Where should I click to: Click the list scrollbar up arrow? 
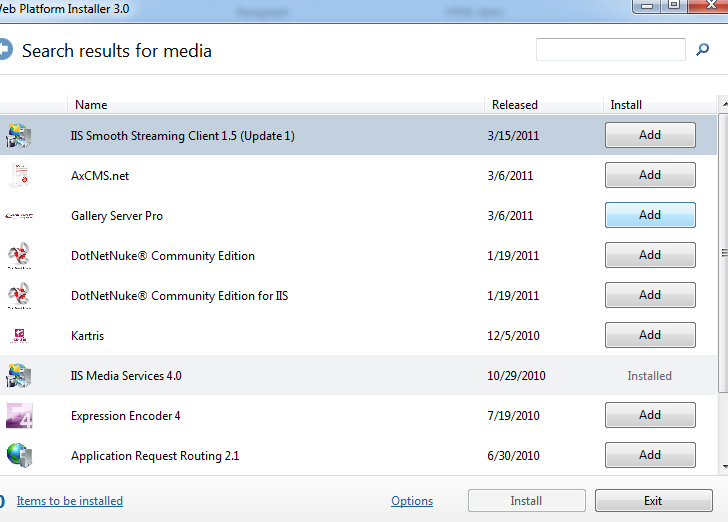tap(724, 105)
